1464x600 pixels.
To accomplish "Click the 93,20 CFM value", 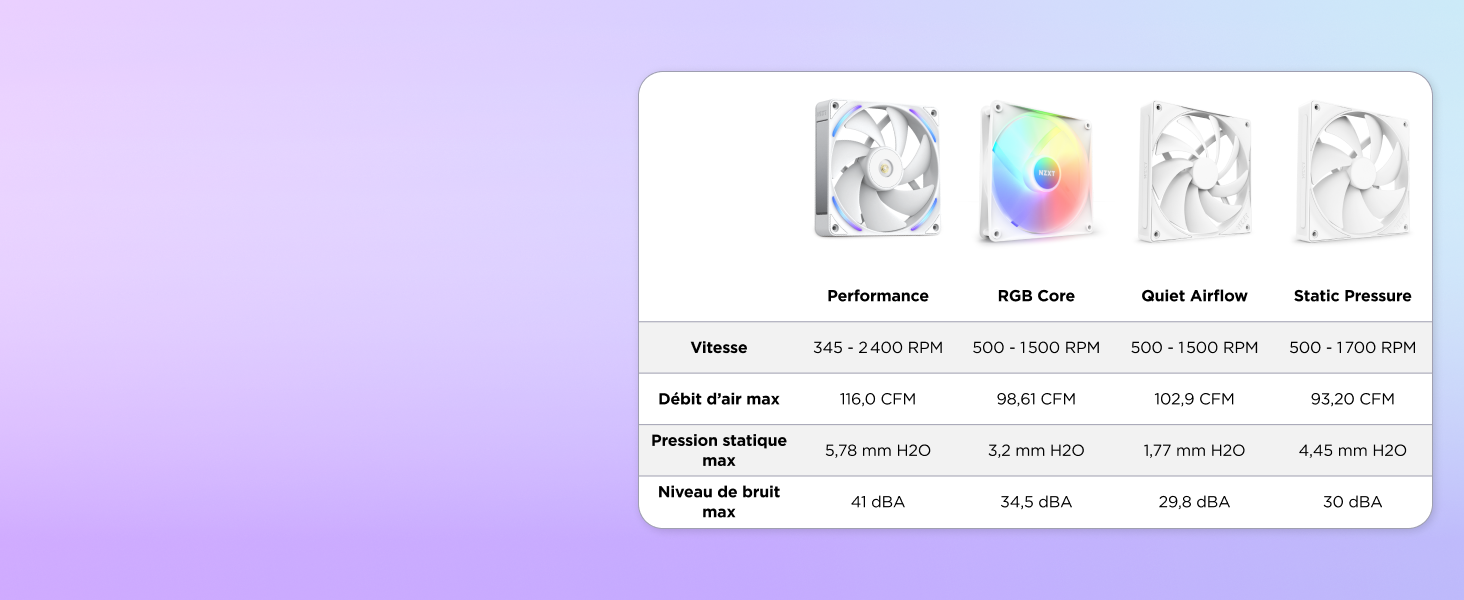I will coord(1352,399).
